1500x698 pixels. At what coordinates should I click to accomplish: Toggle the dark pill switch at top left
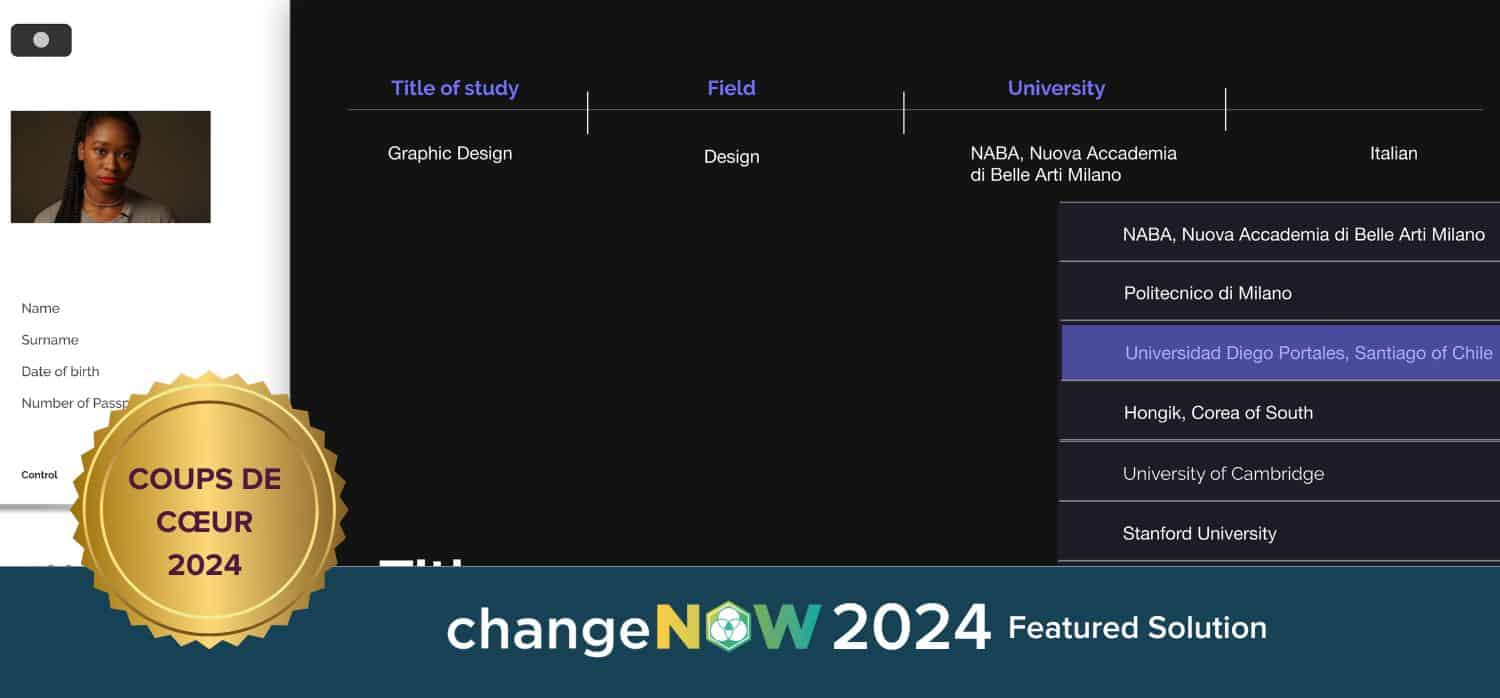point(41,40)
